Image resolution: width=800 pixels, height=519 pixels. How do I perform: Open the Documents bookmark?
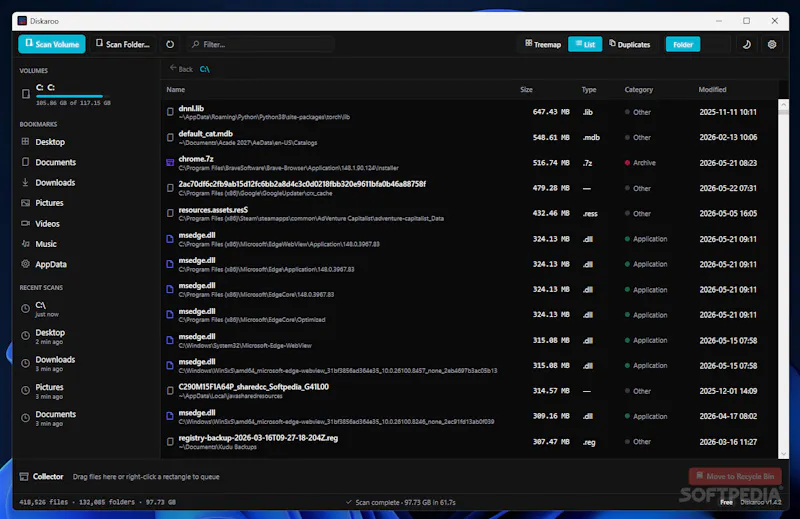(x=55, y=162)
